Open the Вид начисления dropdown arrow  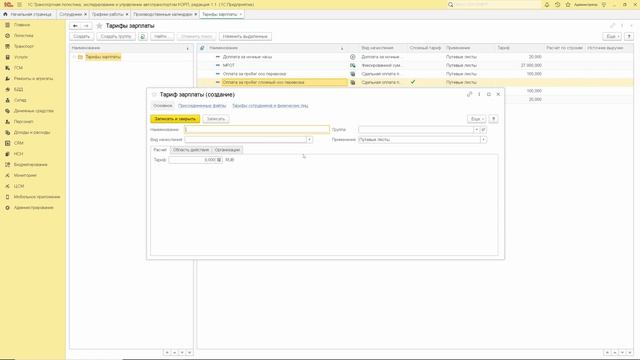pyautogui.click(x=309, y=140)
